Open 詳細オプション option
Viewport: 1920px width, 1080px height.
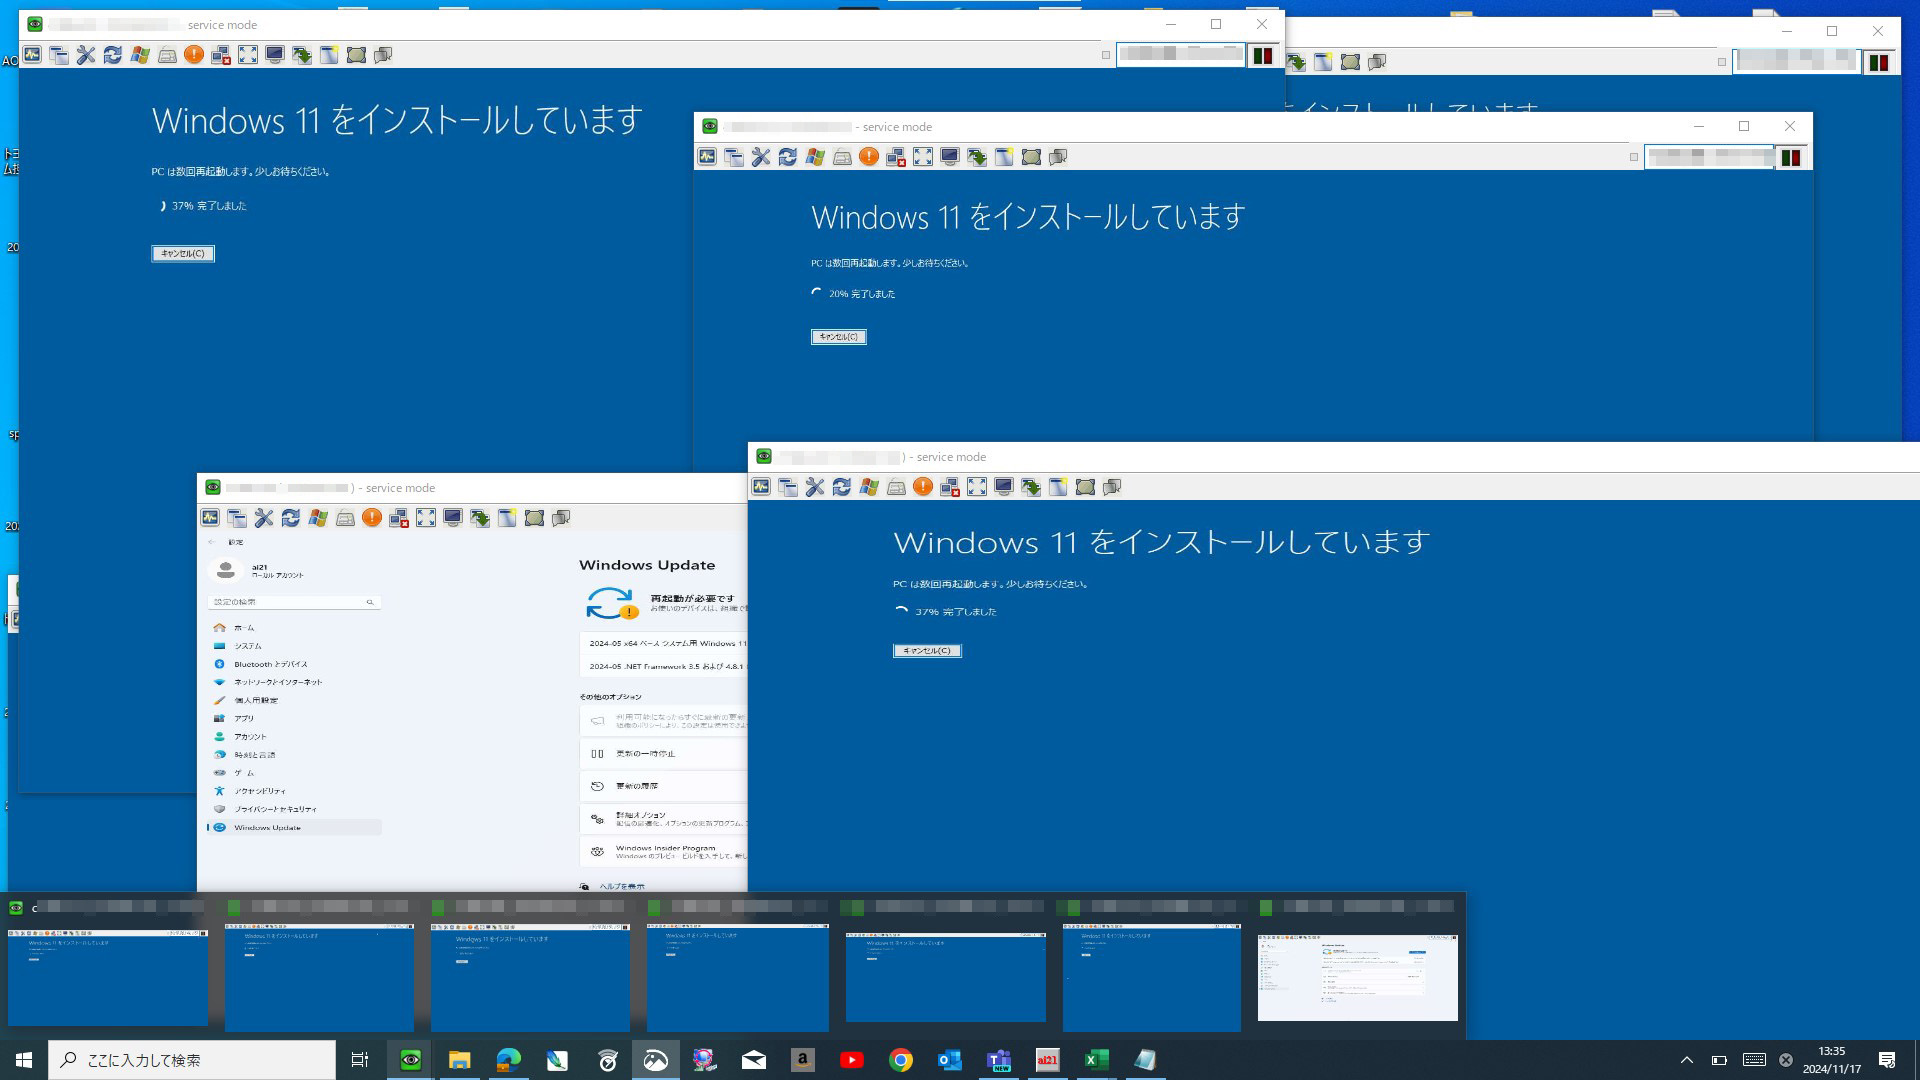[664, 819]
